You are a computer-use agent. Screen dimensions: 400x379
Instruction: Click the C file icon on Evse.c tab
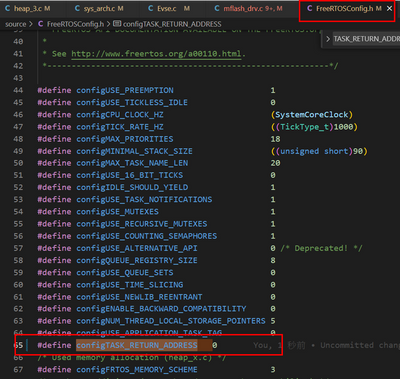pyautogui.click(x=151, y=9)
